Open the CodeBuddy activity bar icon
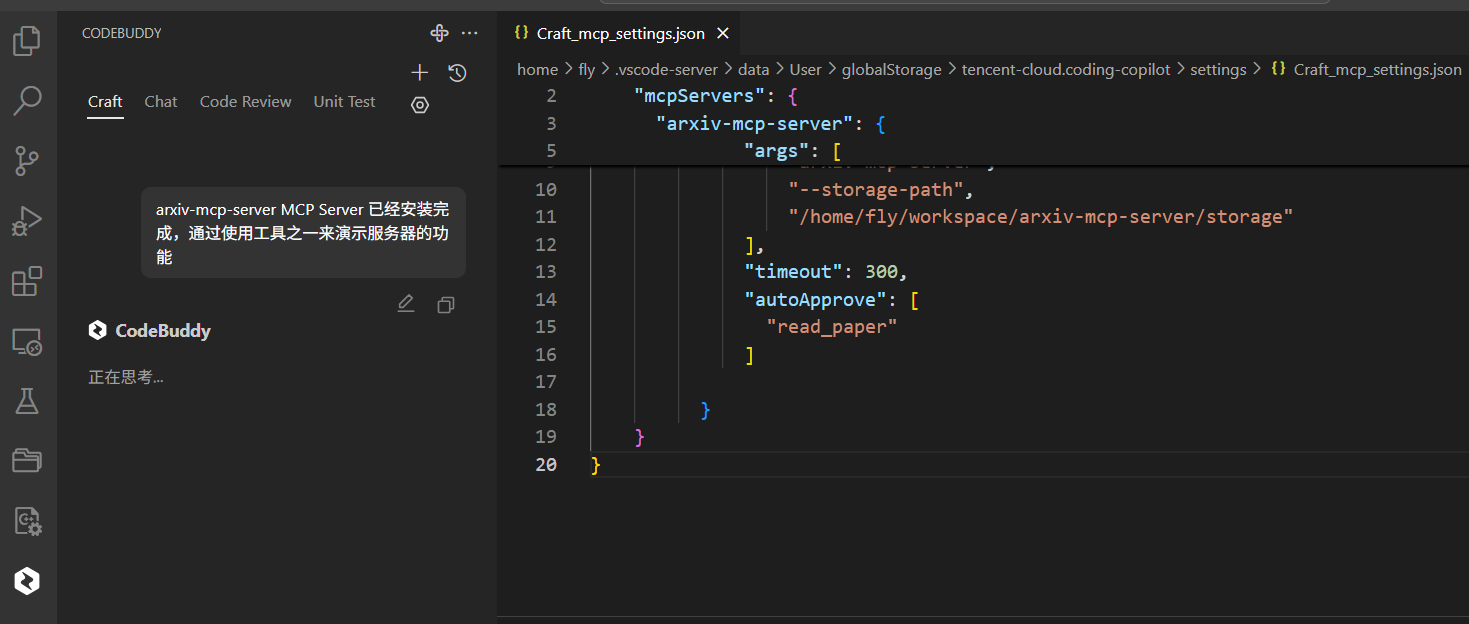The height and width of the screenshot is (624, 1469). point(27,581)
